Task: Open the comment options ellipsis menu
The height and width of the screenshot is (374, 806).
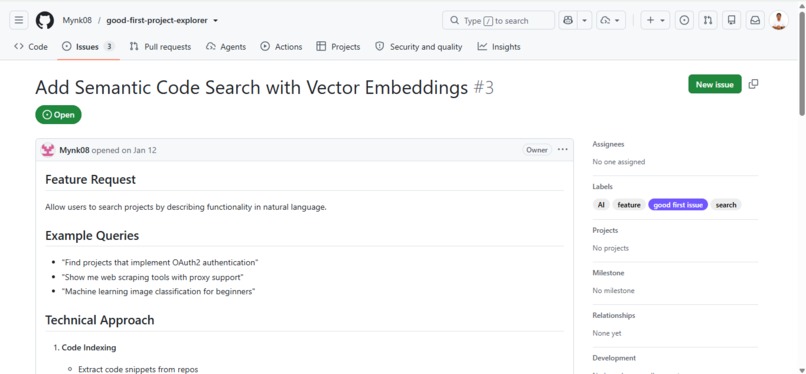Action: [563, 149]
